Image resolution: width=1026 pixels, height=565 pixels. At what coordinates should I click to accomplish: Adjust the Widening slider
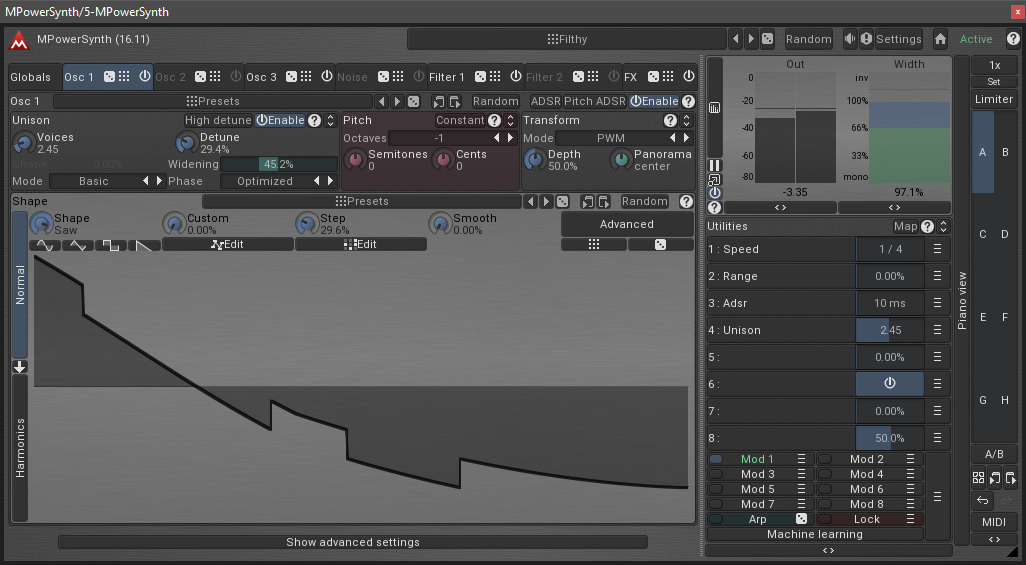click(279, 164)
